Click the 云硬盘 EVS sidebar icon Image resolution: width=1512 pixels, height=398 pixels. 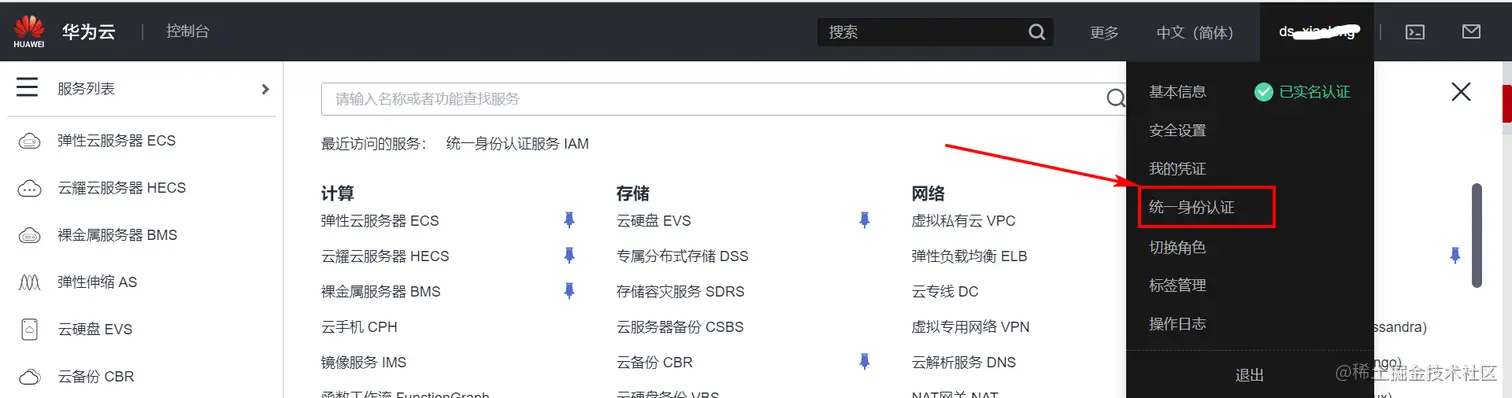point(30,329)
